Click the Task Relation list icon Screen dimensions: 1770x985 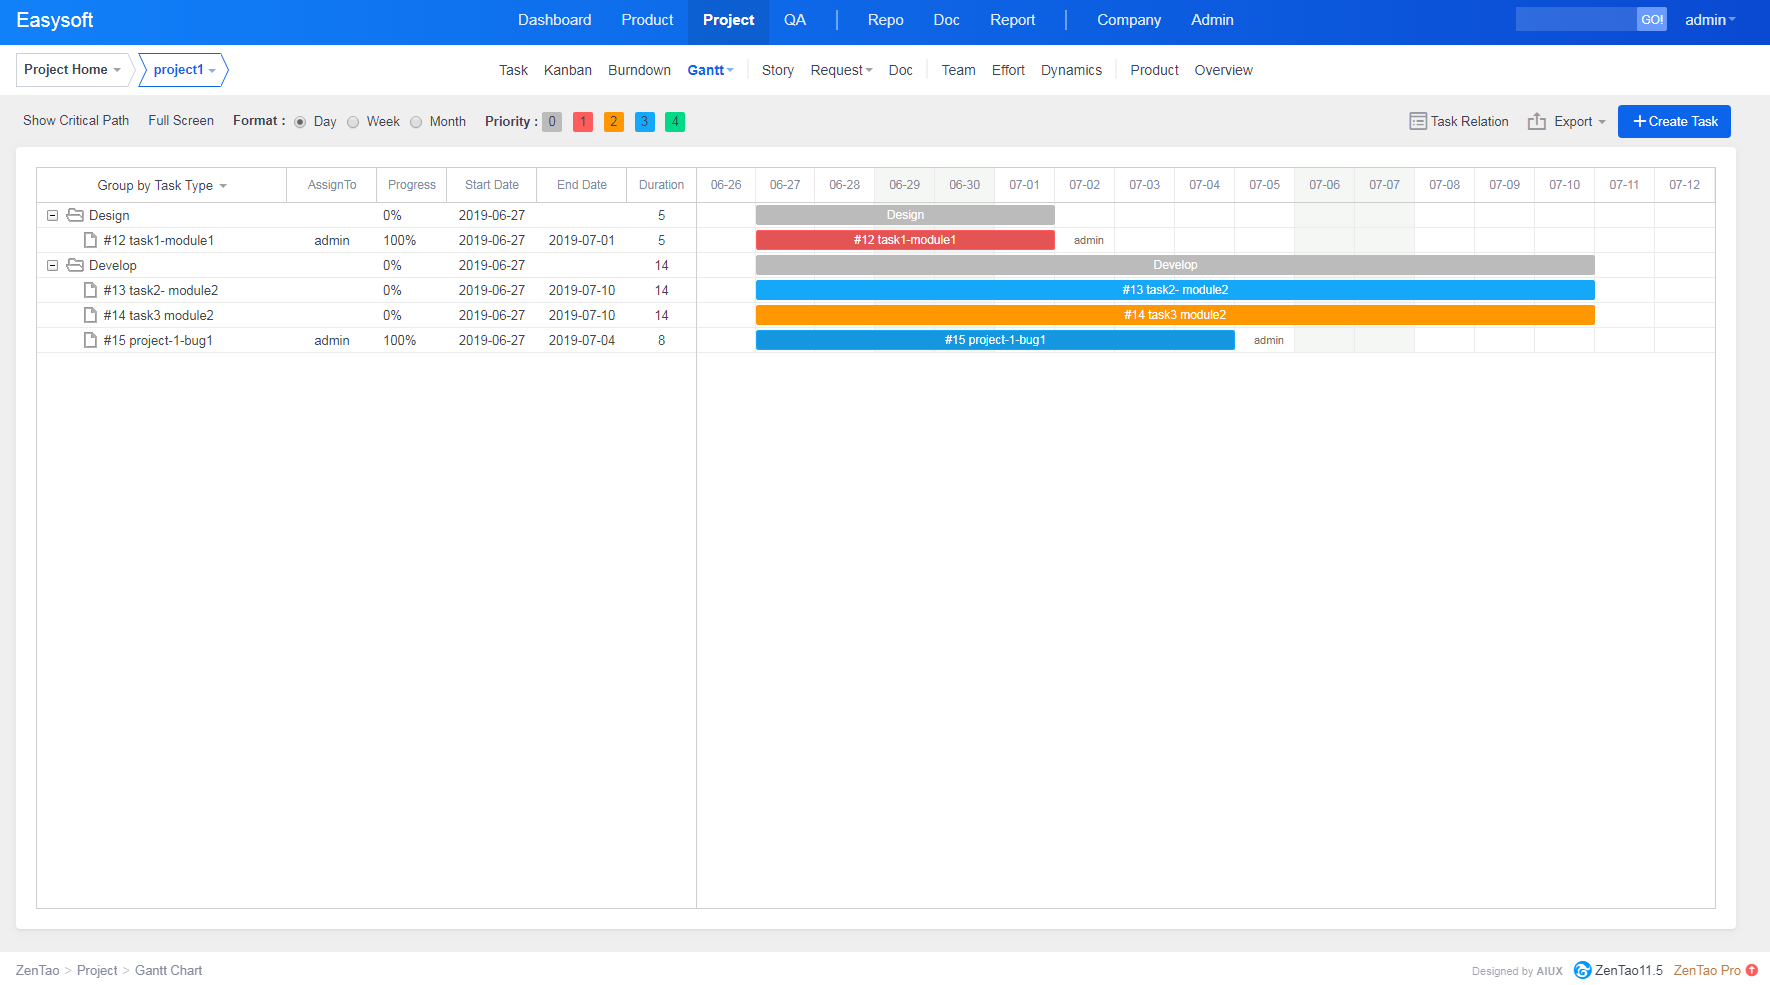pos(1417,121)
